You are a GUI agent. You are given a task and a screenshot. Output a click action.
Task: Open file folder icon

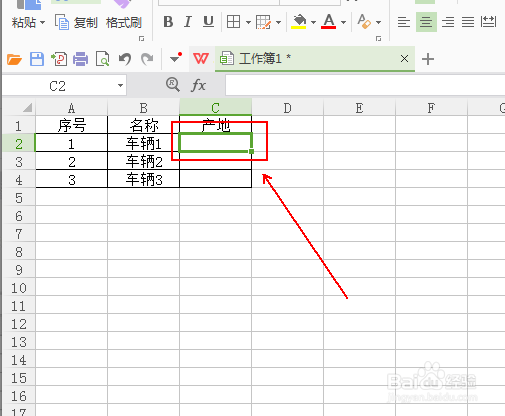pyautogui.click(x=14, y=59)
